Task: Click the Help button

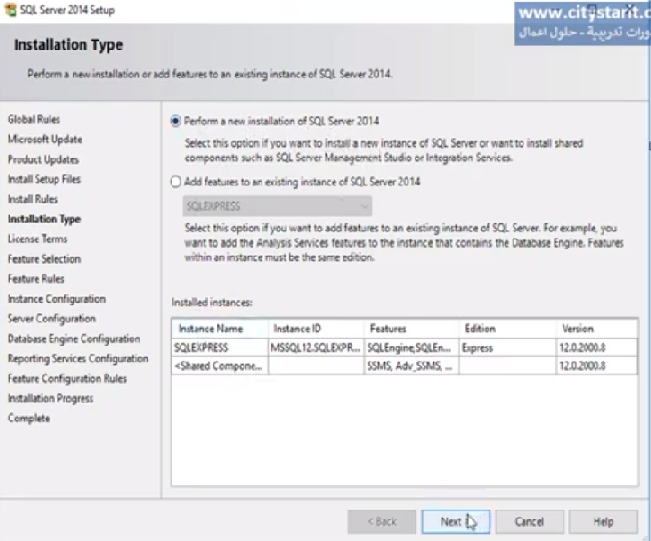Action: (x=603, y=522)
